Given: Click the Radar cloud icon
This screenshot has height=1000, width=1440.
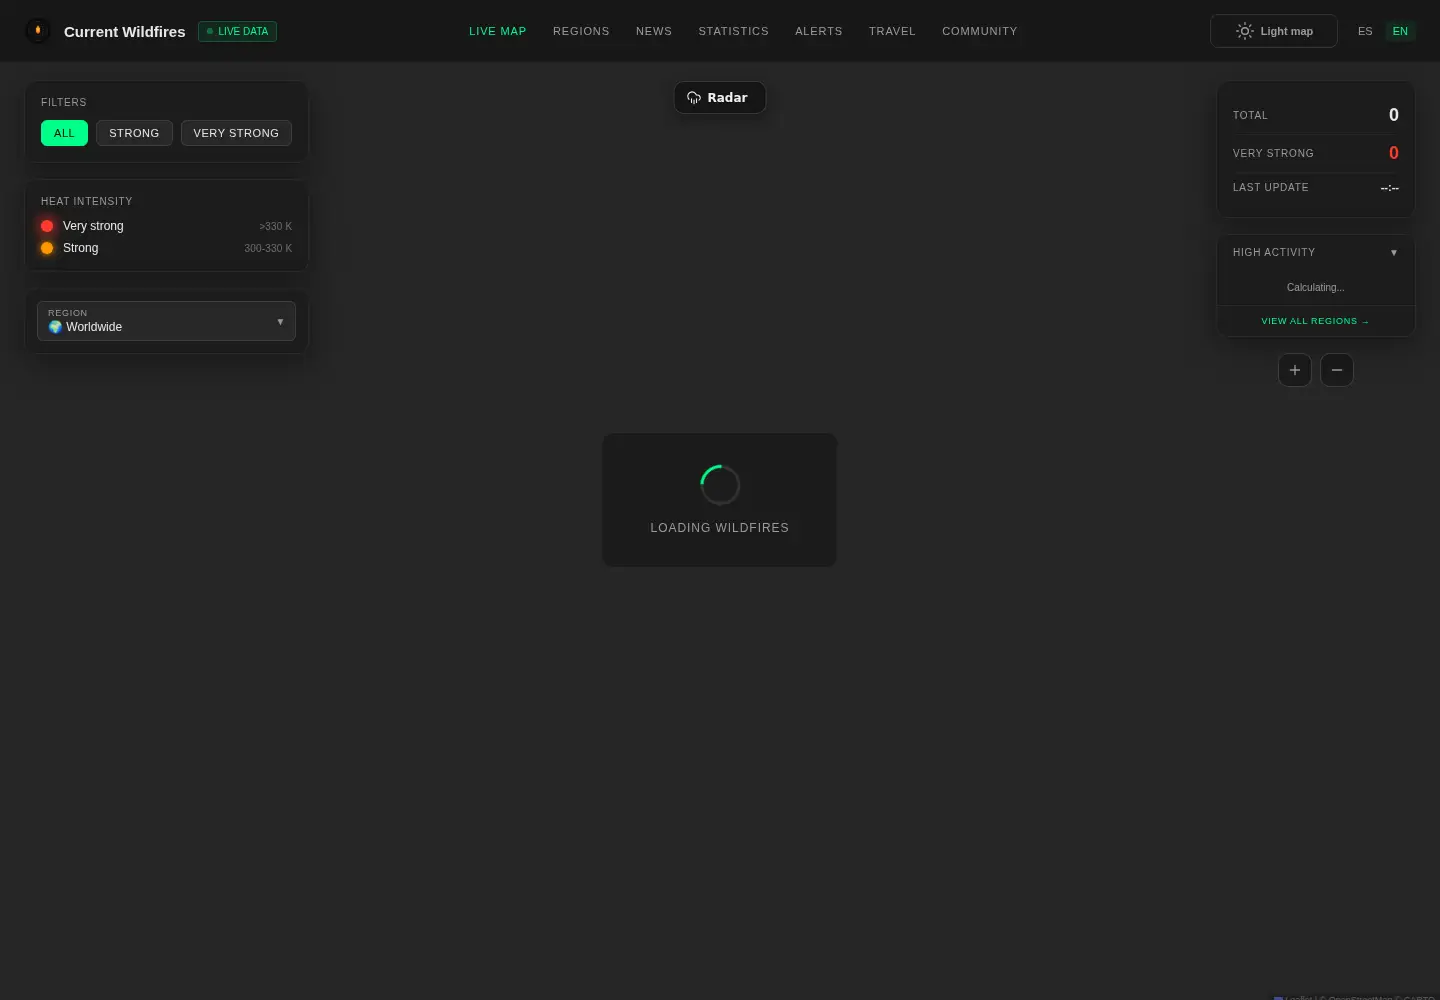Looking at the screenshot, I should 694,98.
